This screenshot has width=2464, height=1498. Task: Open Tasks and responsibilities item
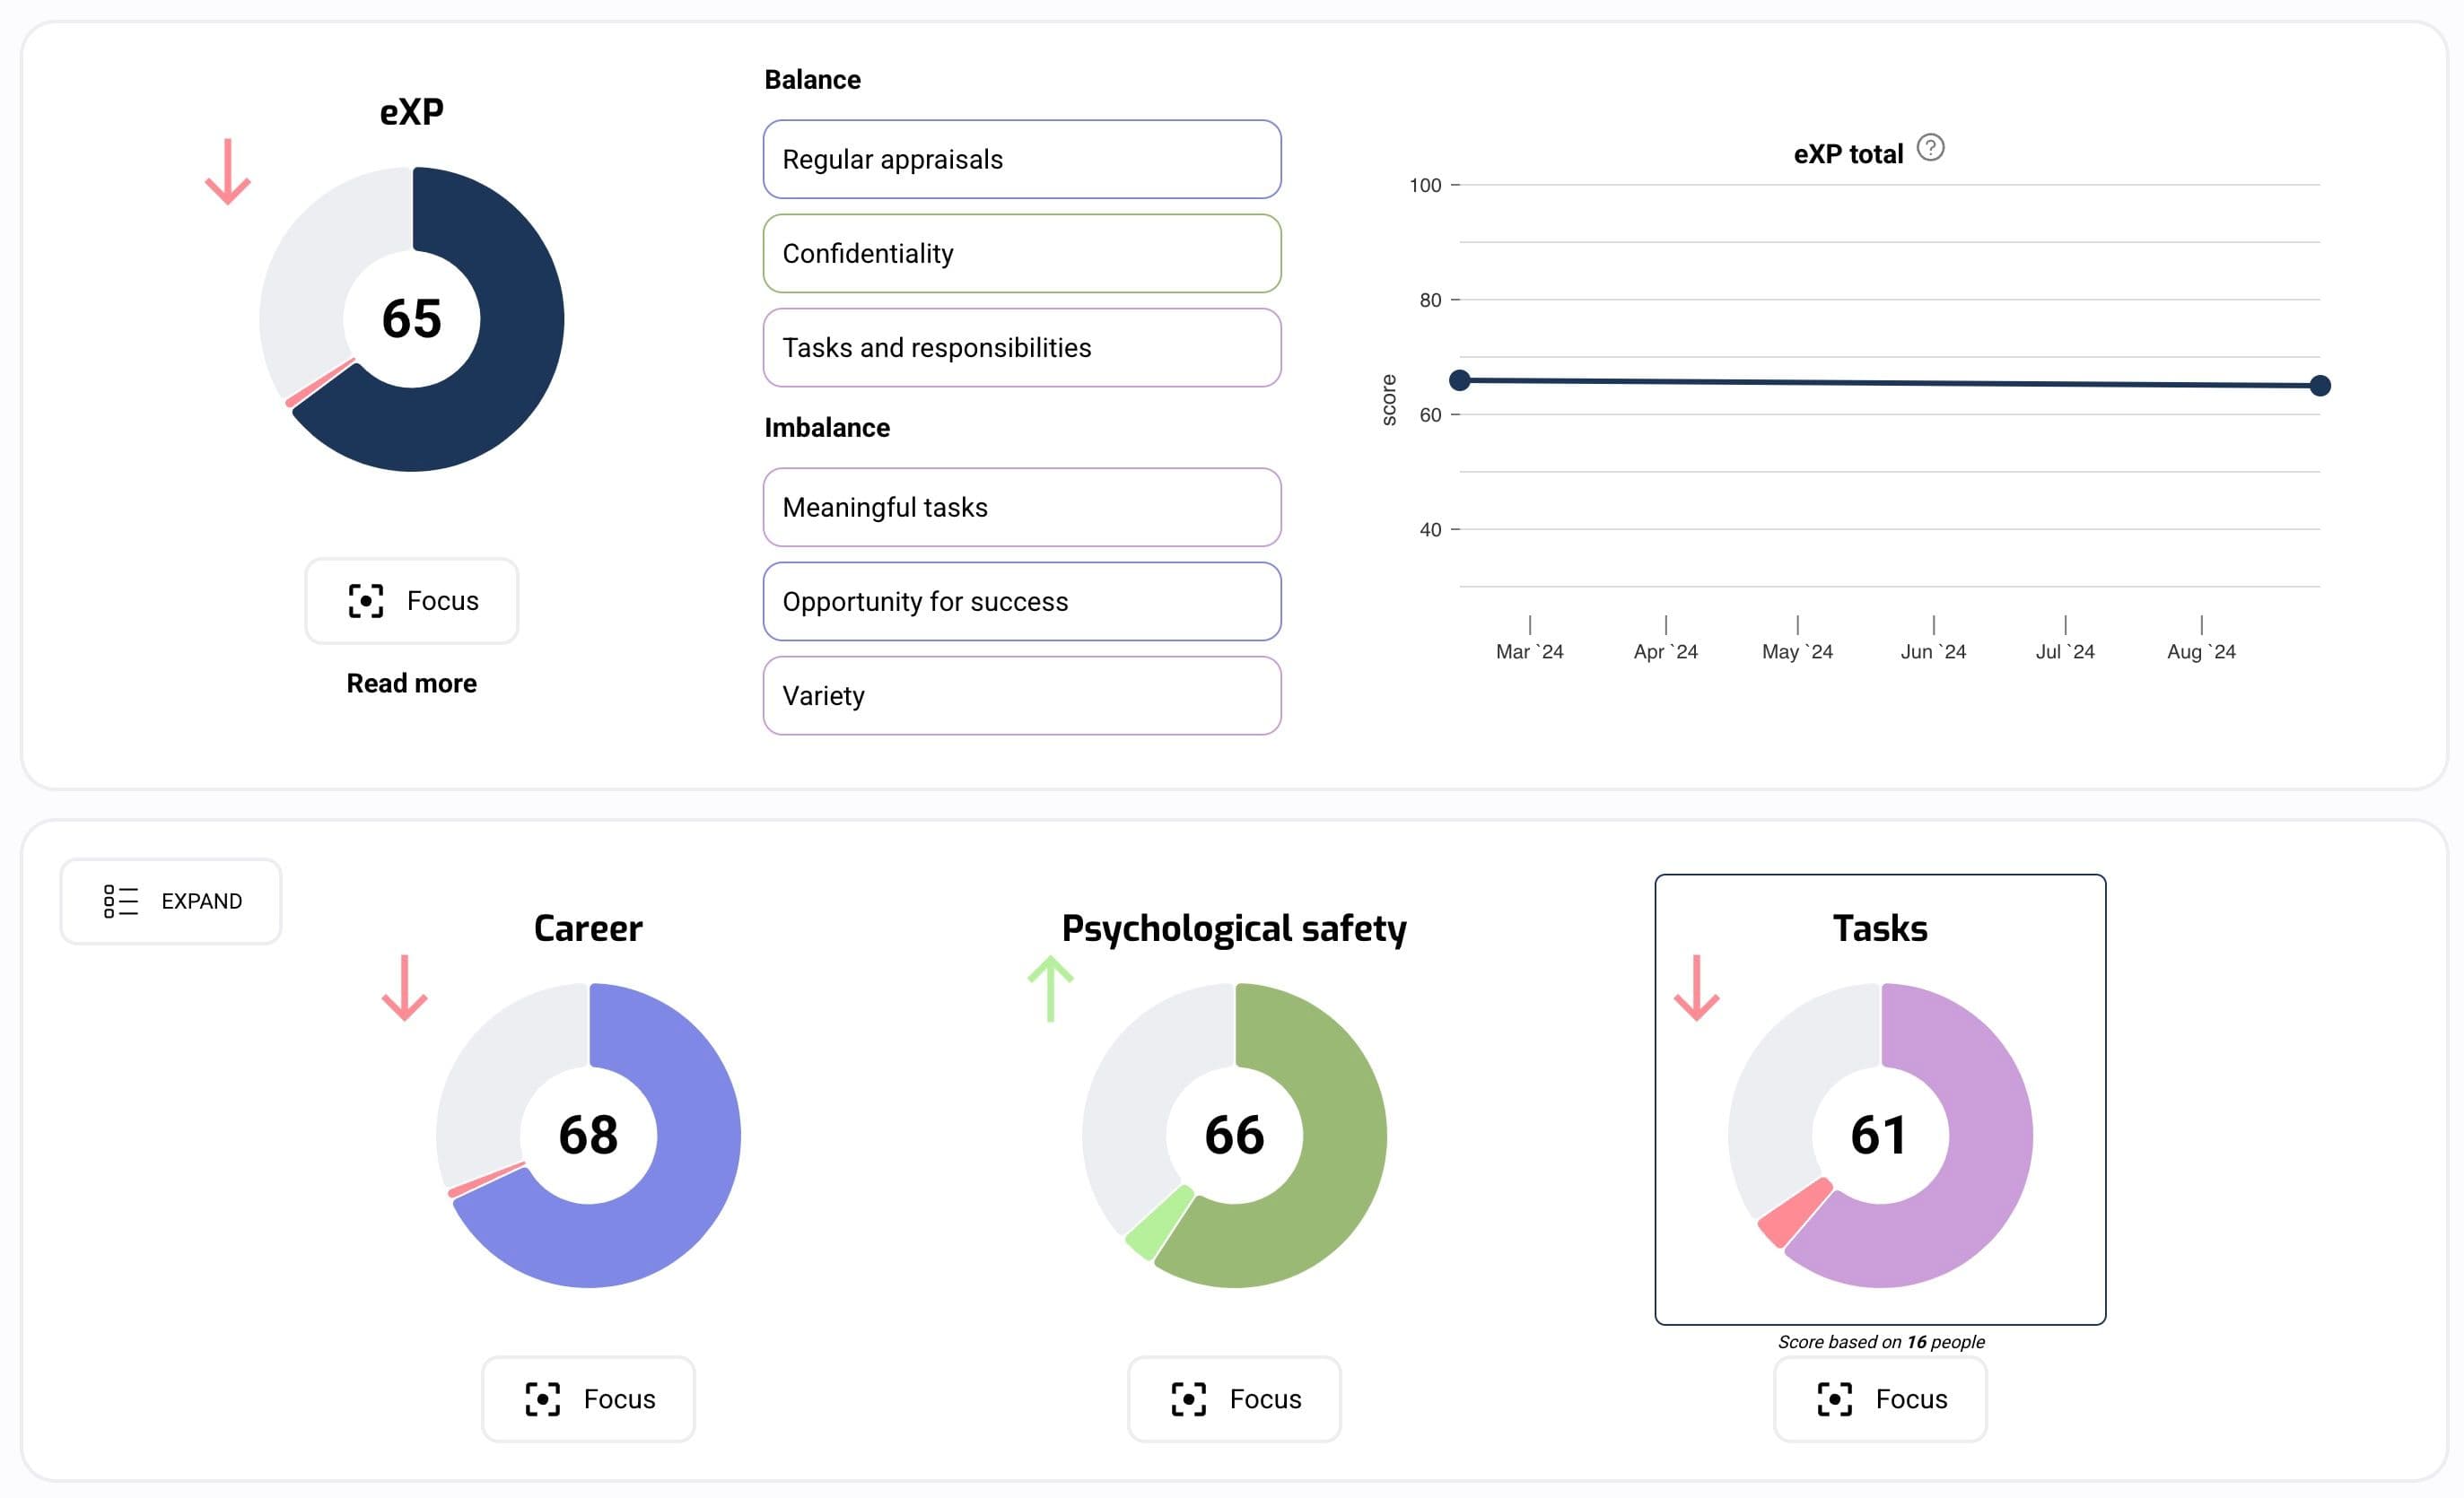click(1022, 347)
